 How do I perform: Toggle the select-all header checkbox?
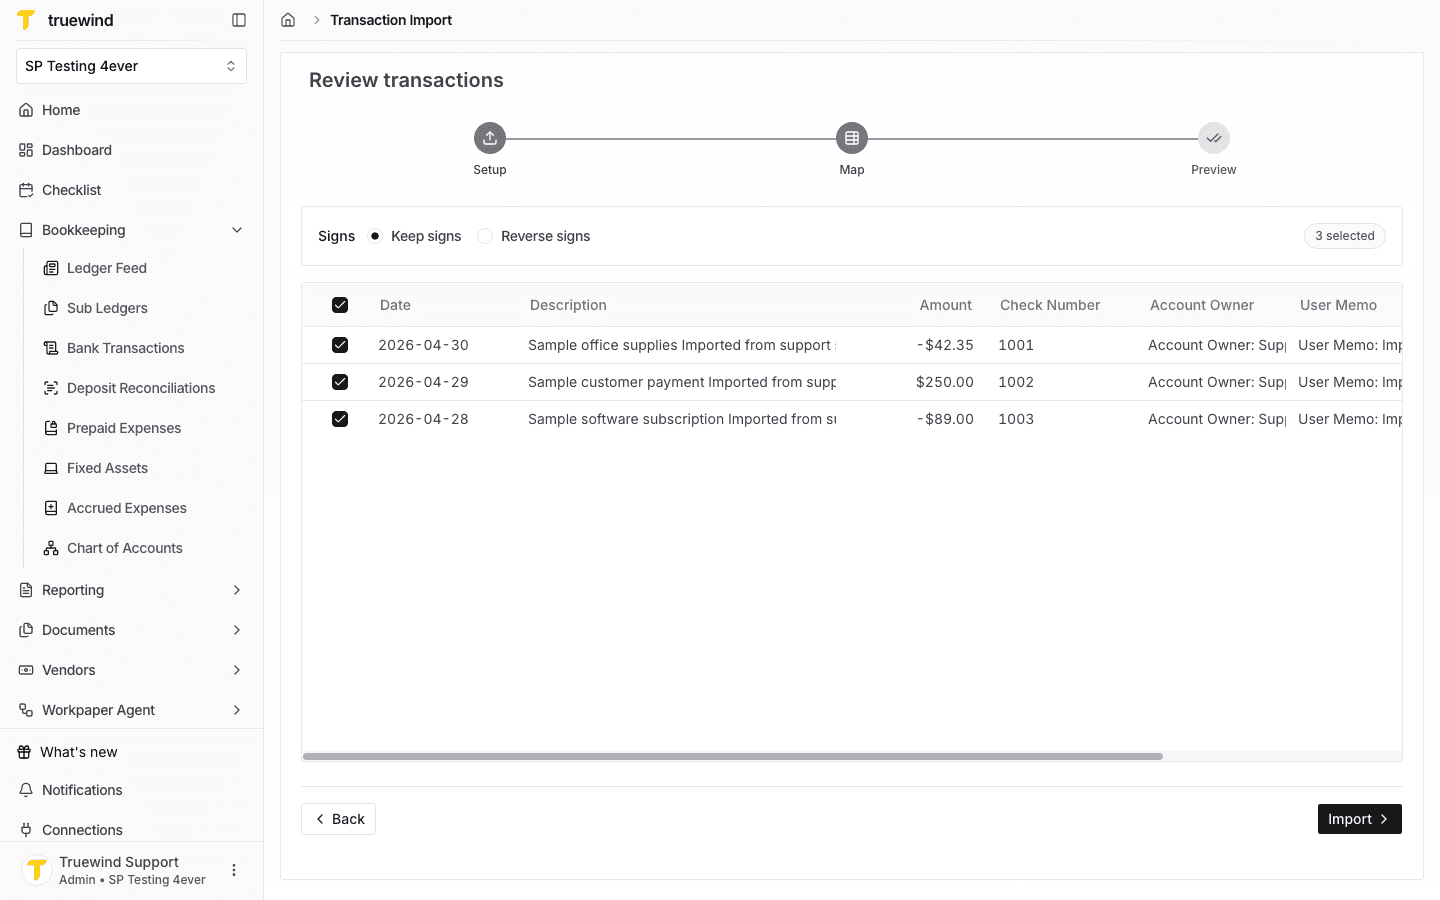pyautogui.click(x=340, y=305)
